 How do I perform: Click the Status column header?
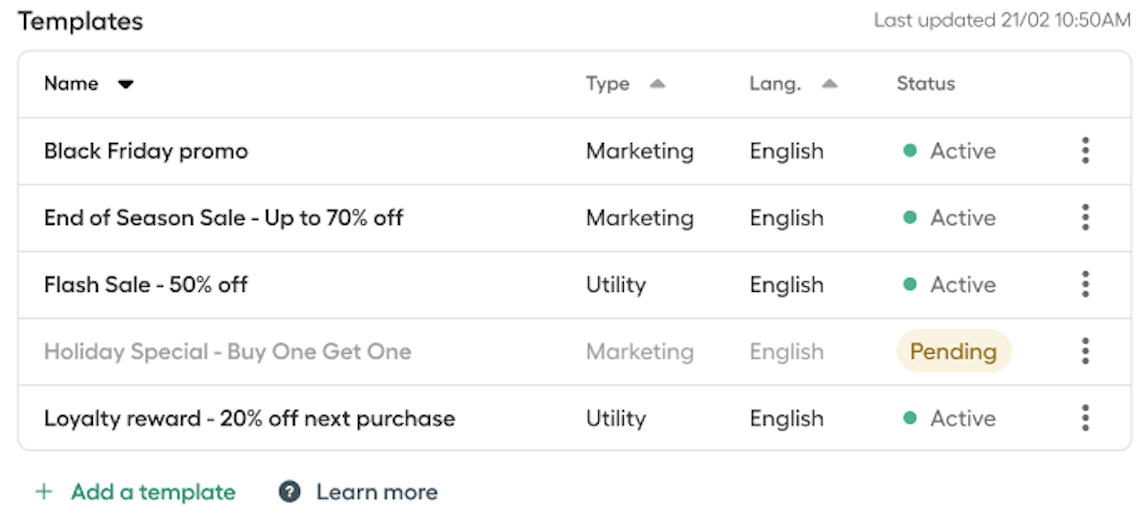pyautogui.click(x=925, y=83)
